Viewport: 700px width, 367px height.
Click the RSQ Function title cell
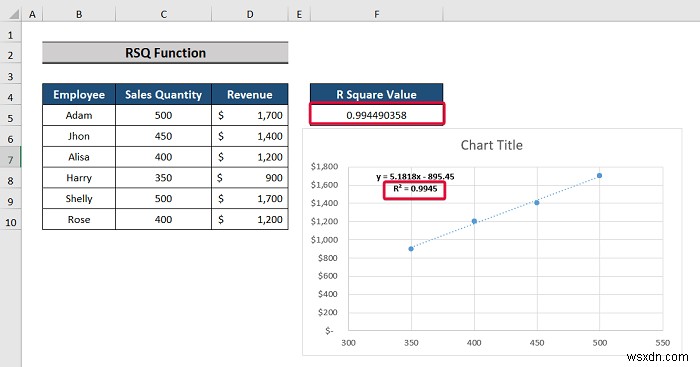pos(165,53)
